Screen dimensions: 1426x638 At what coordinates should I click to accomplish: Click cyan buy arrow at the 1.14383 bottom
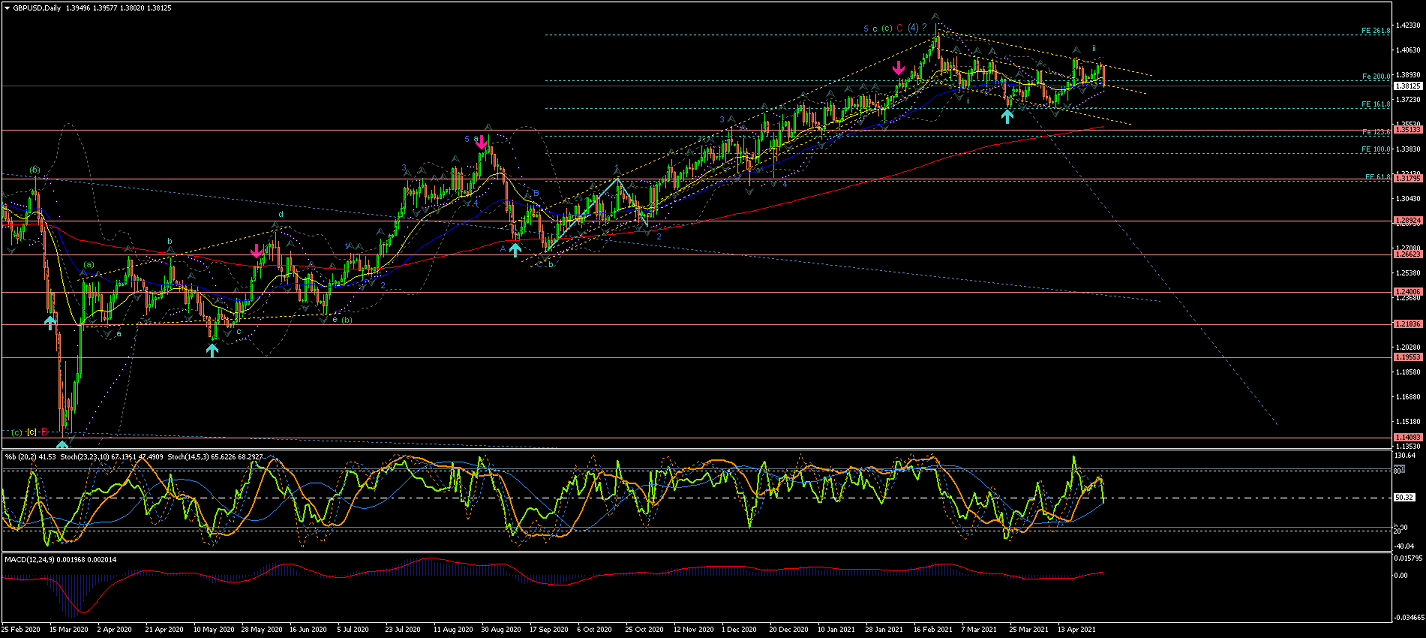click(62, 446)
